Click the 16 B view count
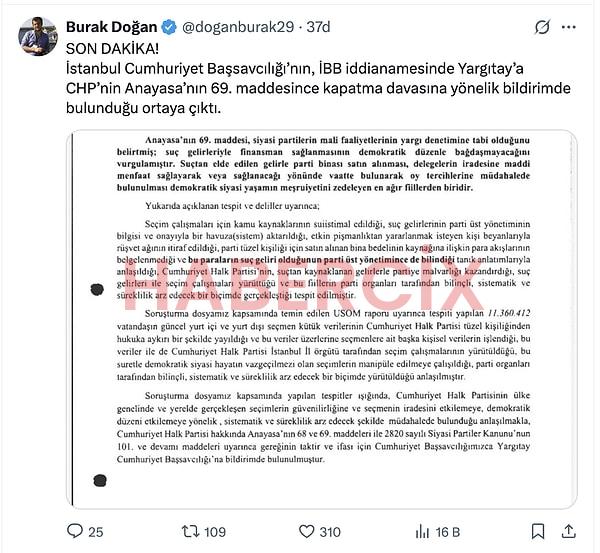 [x=447, y=532]
